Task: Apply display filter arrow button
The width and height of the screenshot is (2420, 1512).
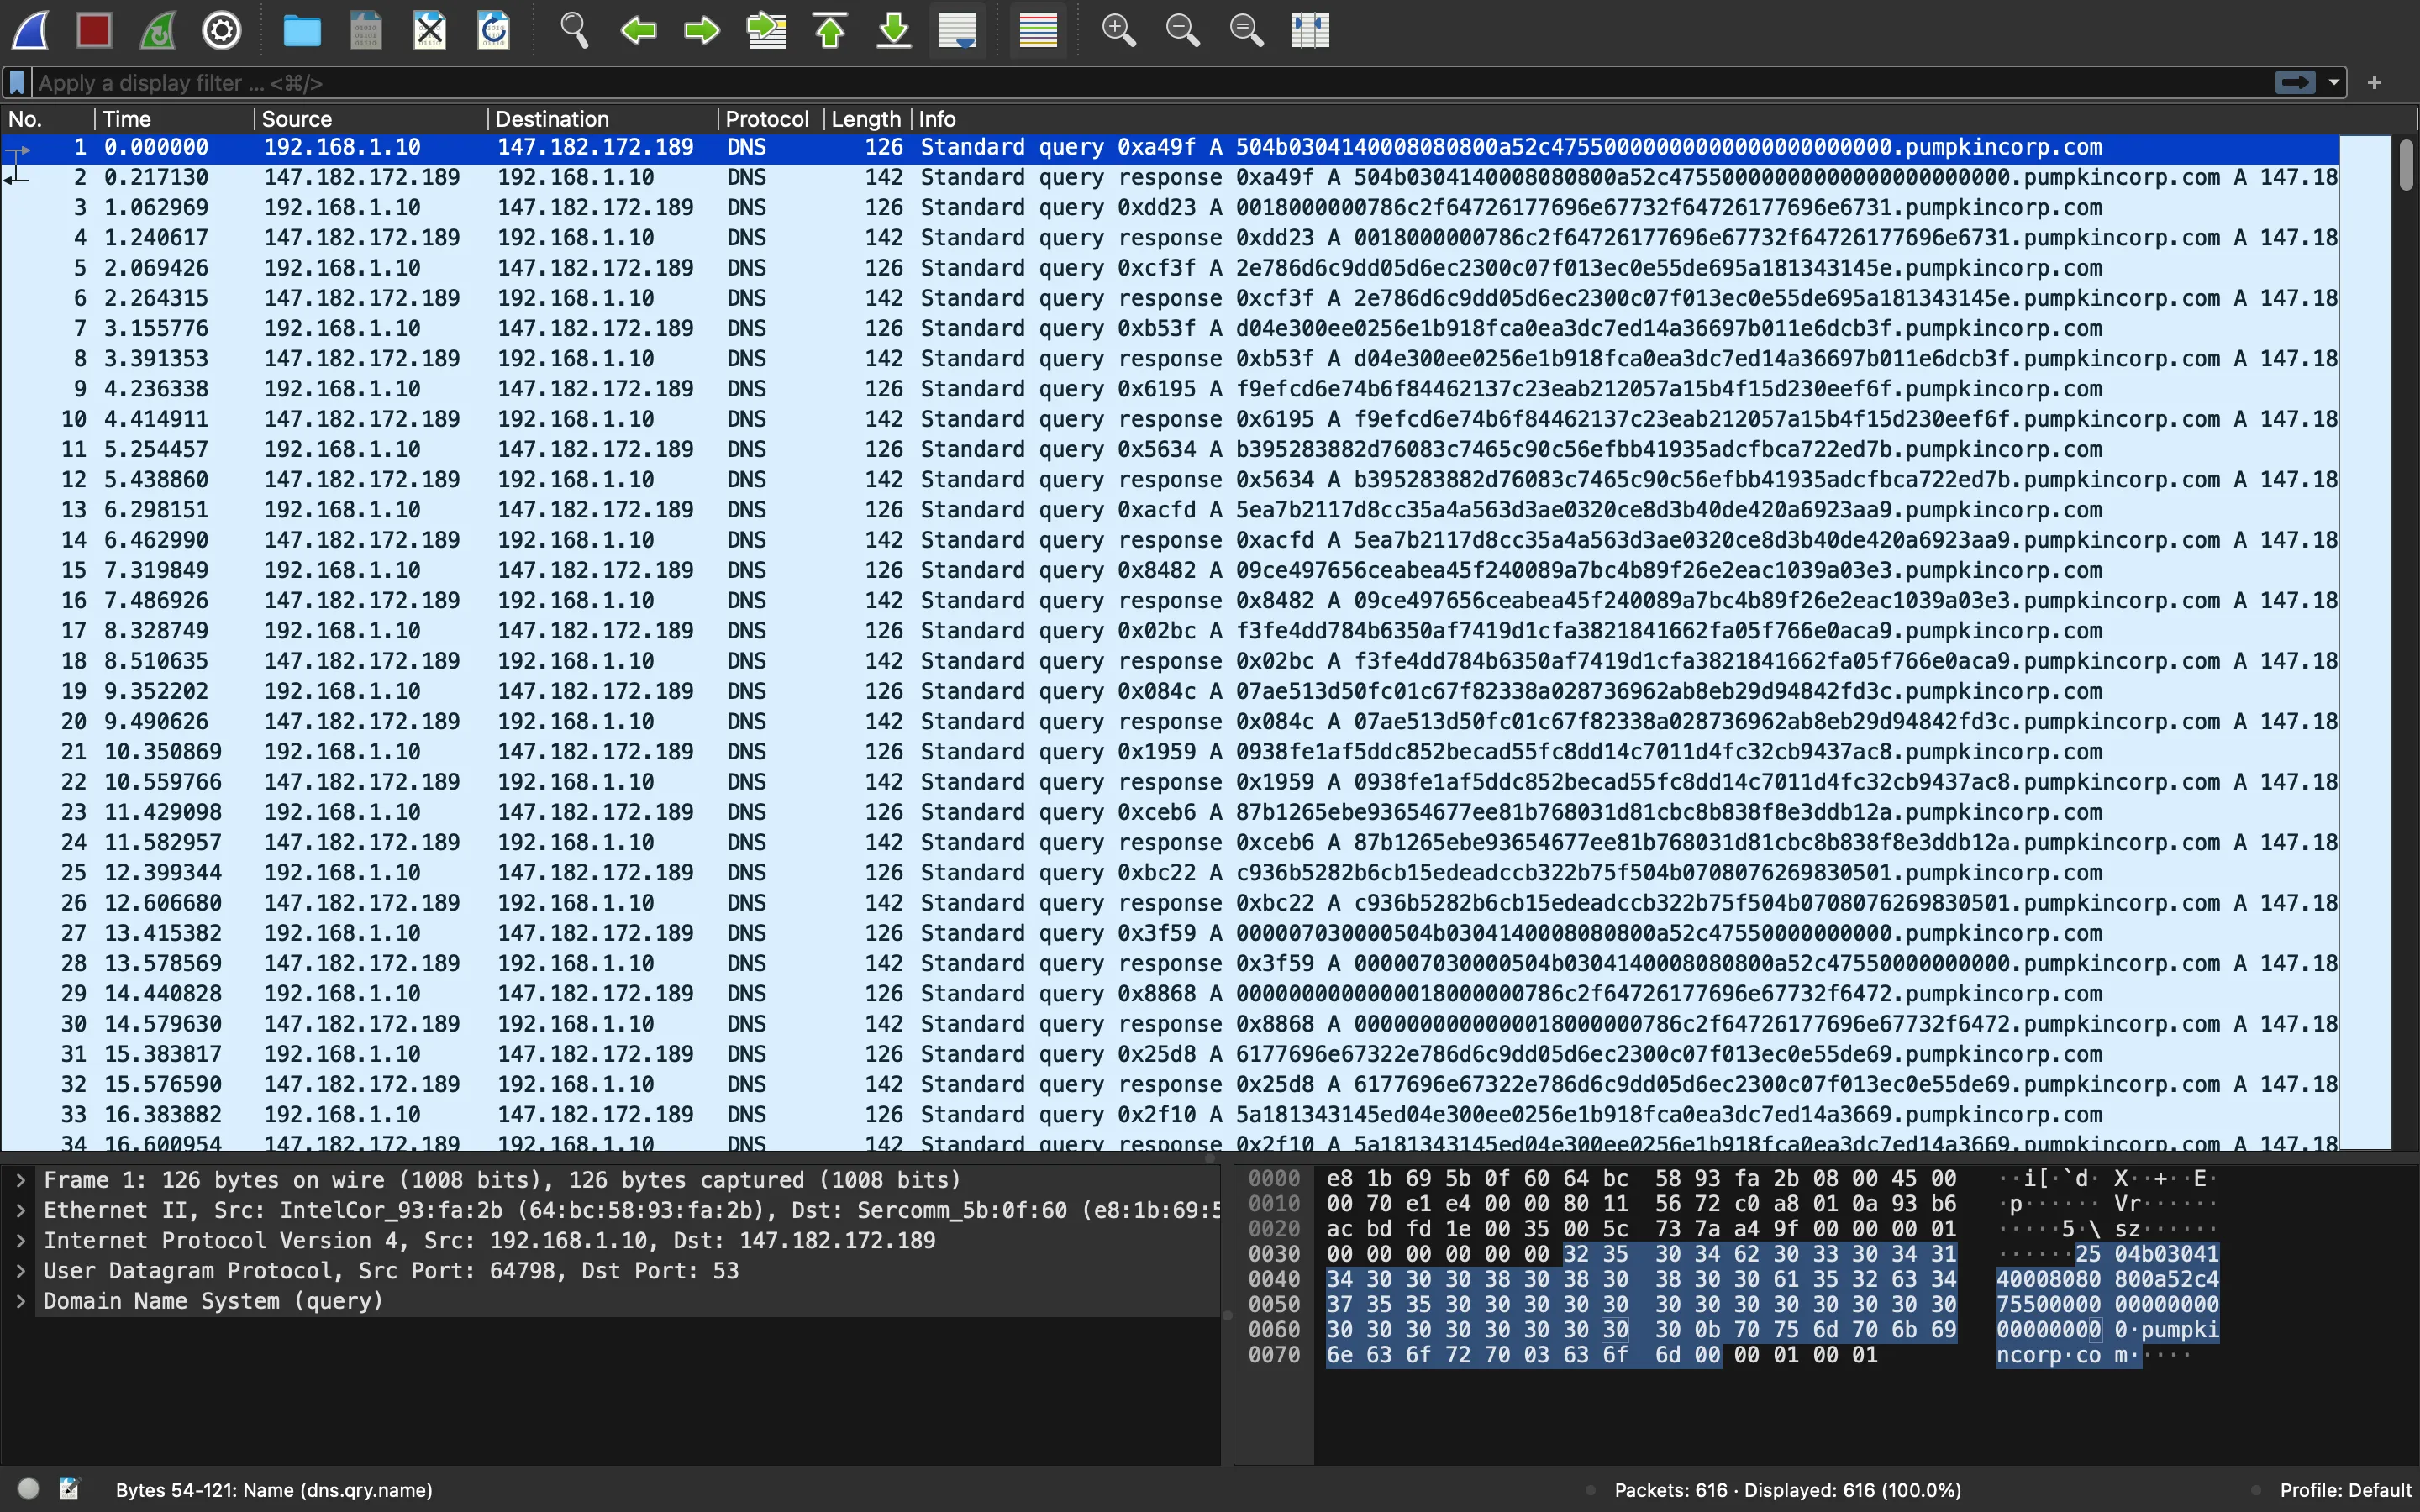Action: point(2295,83)
